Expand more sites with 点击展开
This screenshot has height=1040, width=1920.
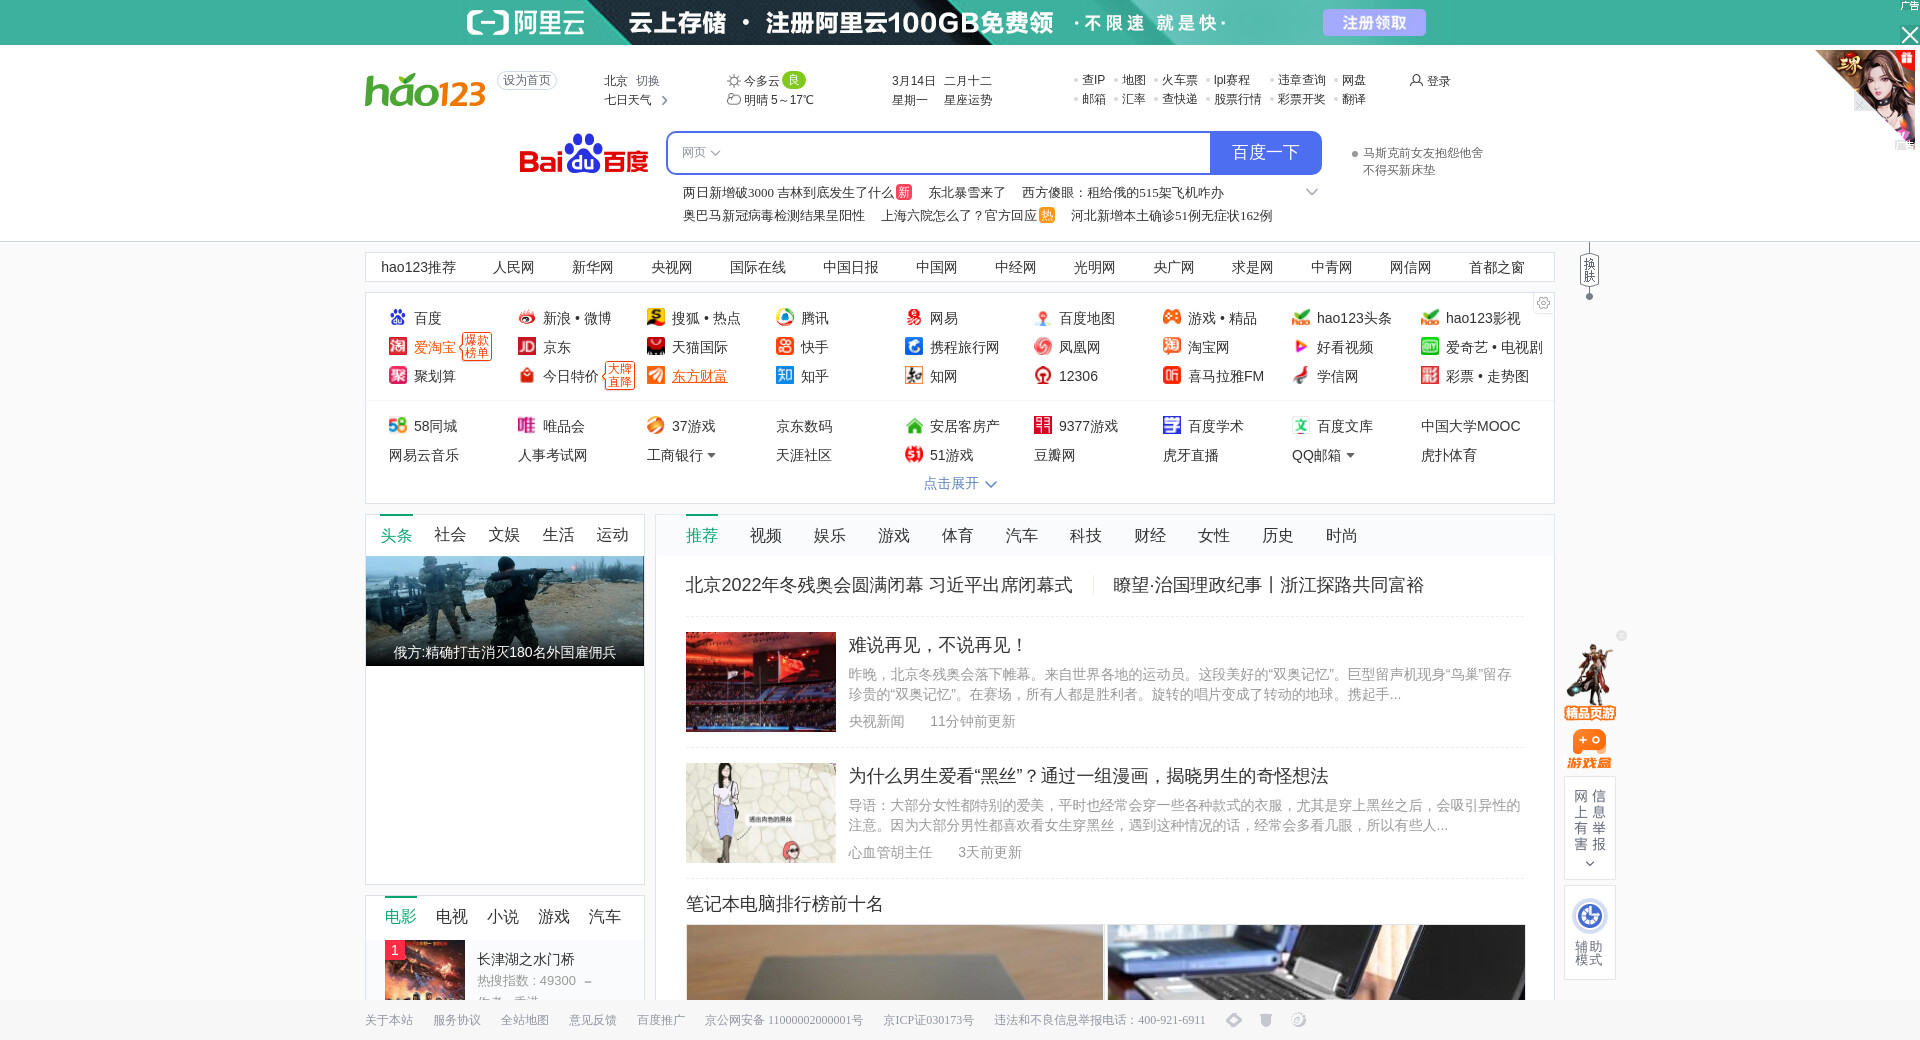pos(959,484)
